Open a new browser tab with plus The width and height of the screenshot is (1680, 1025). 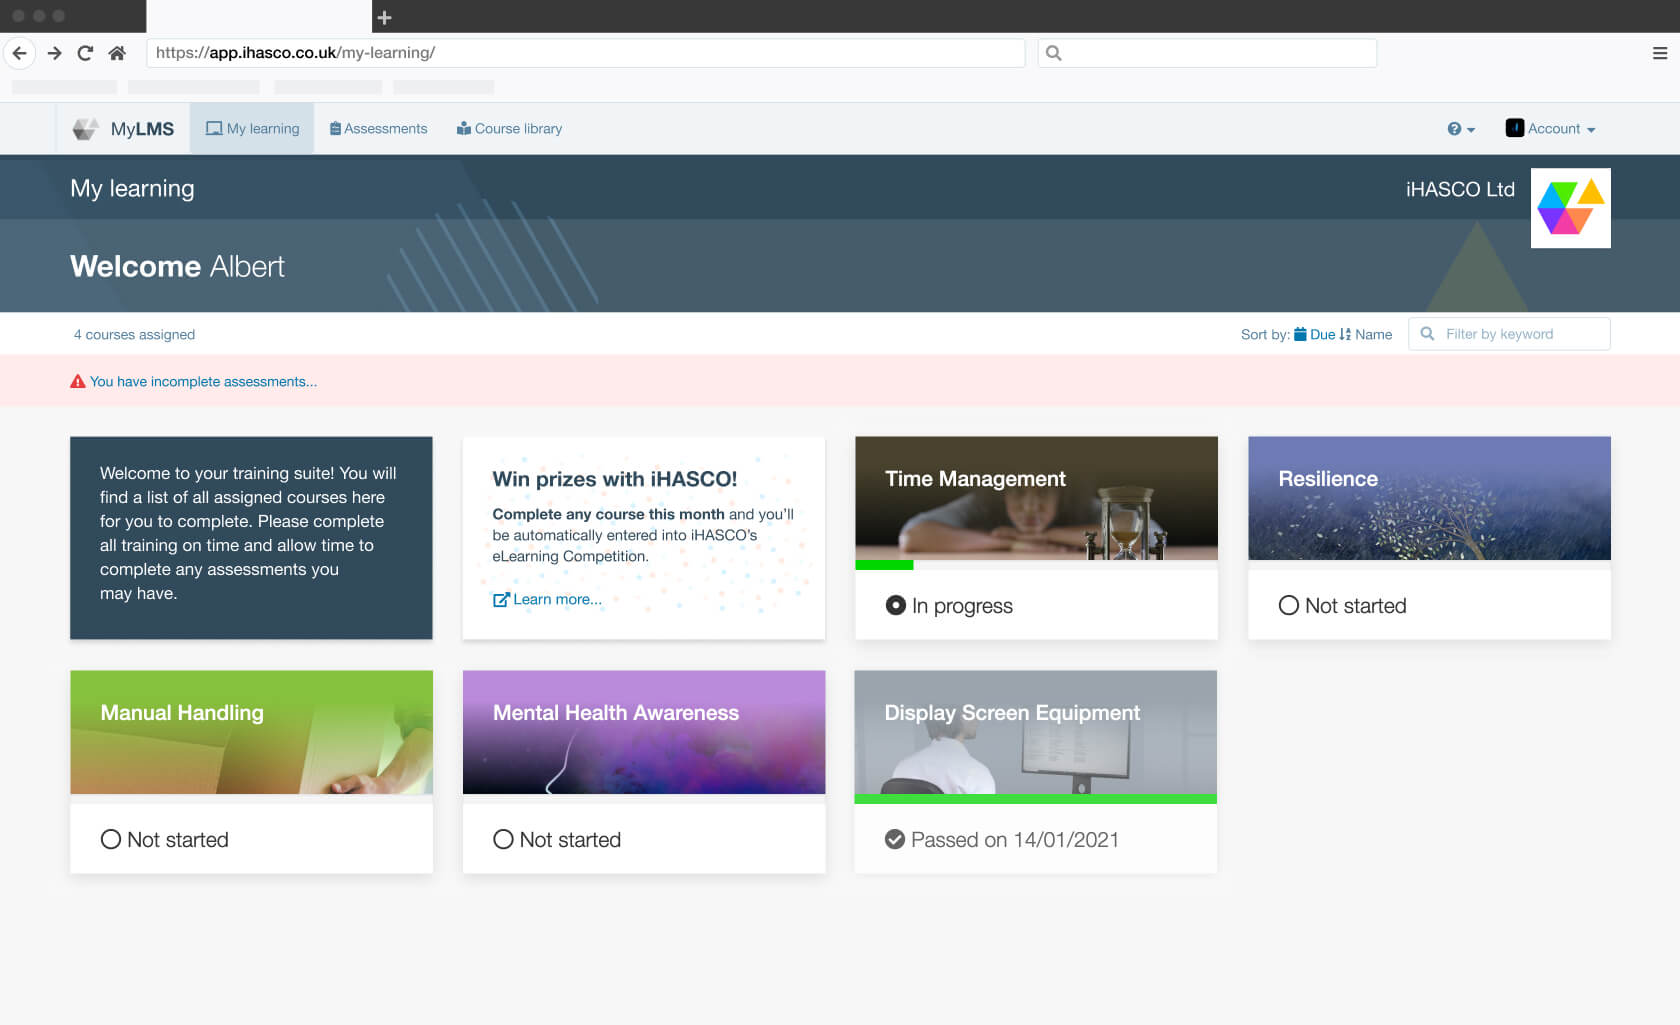point(384,17)
